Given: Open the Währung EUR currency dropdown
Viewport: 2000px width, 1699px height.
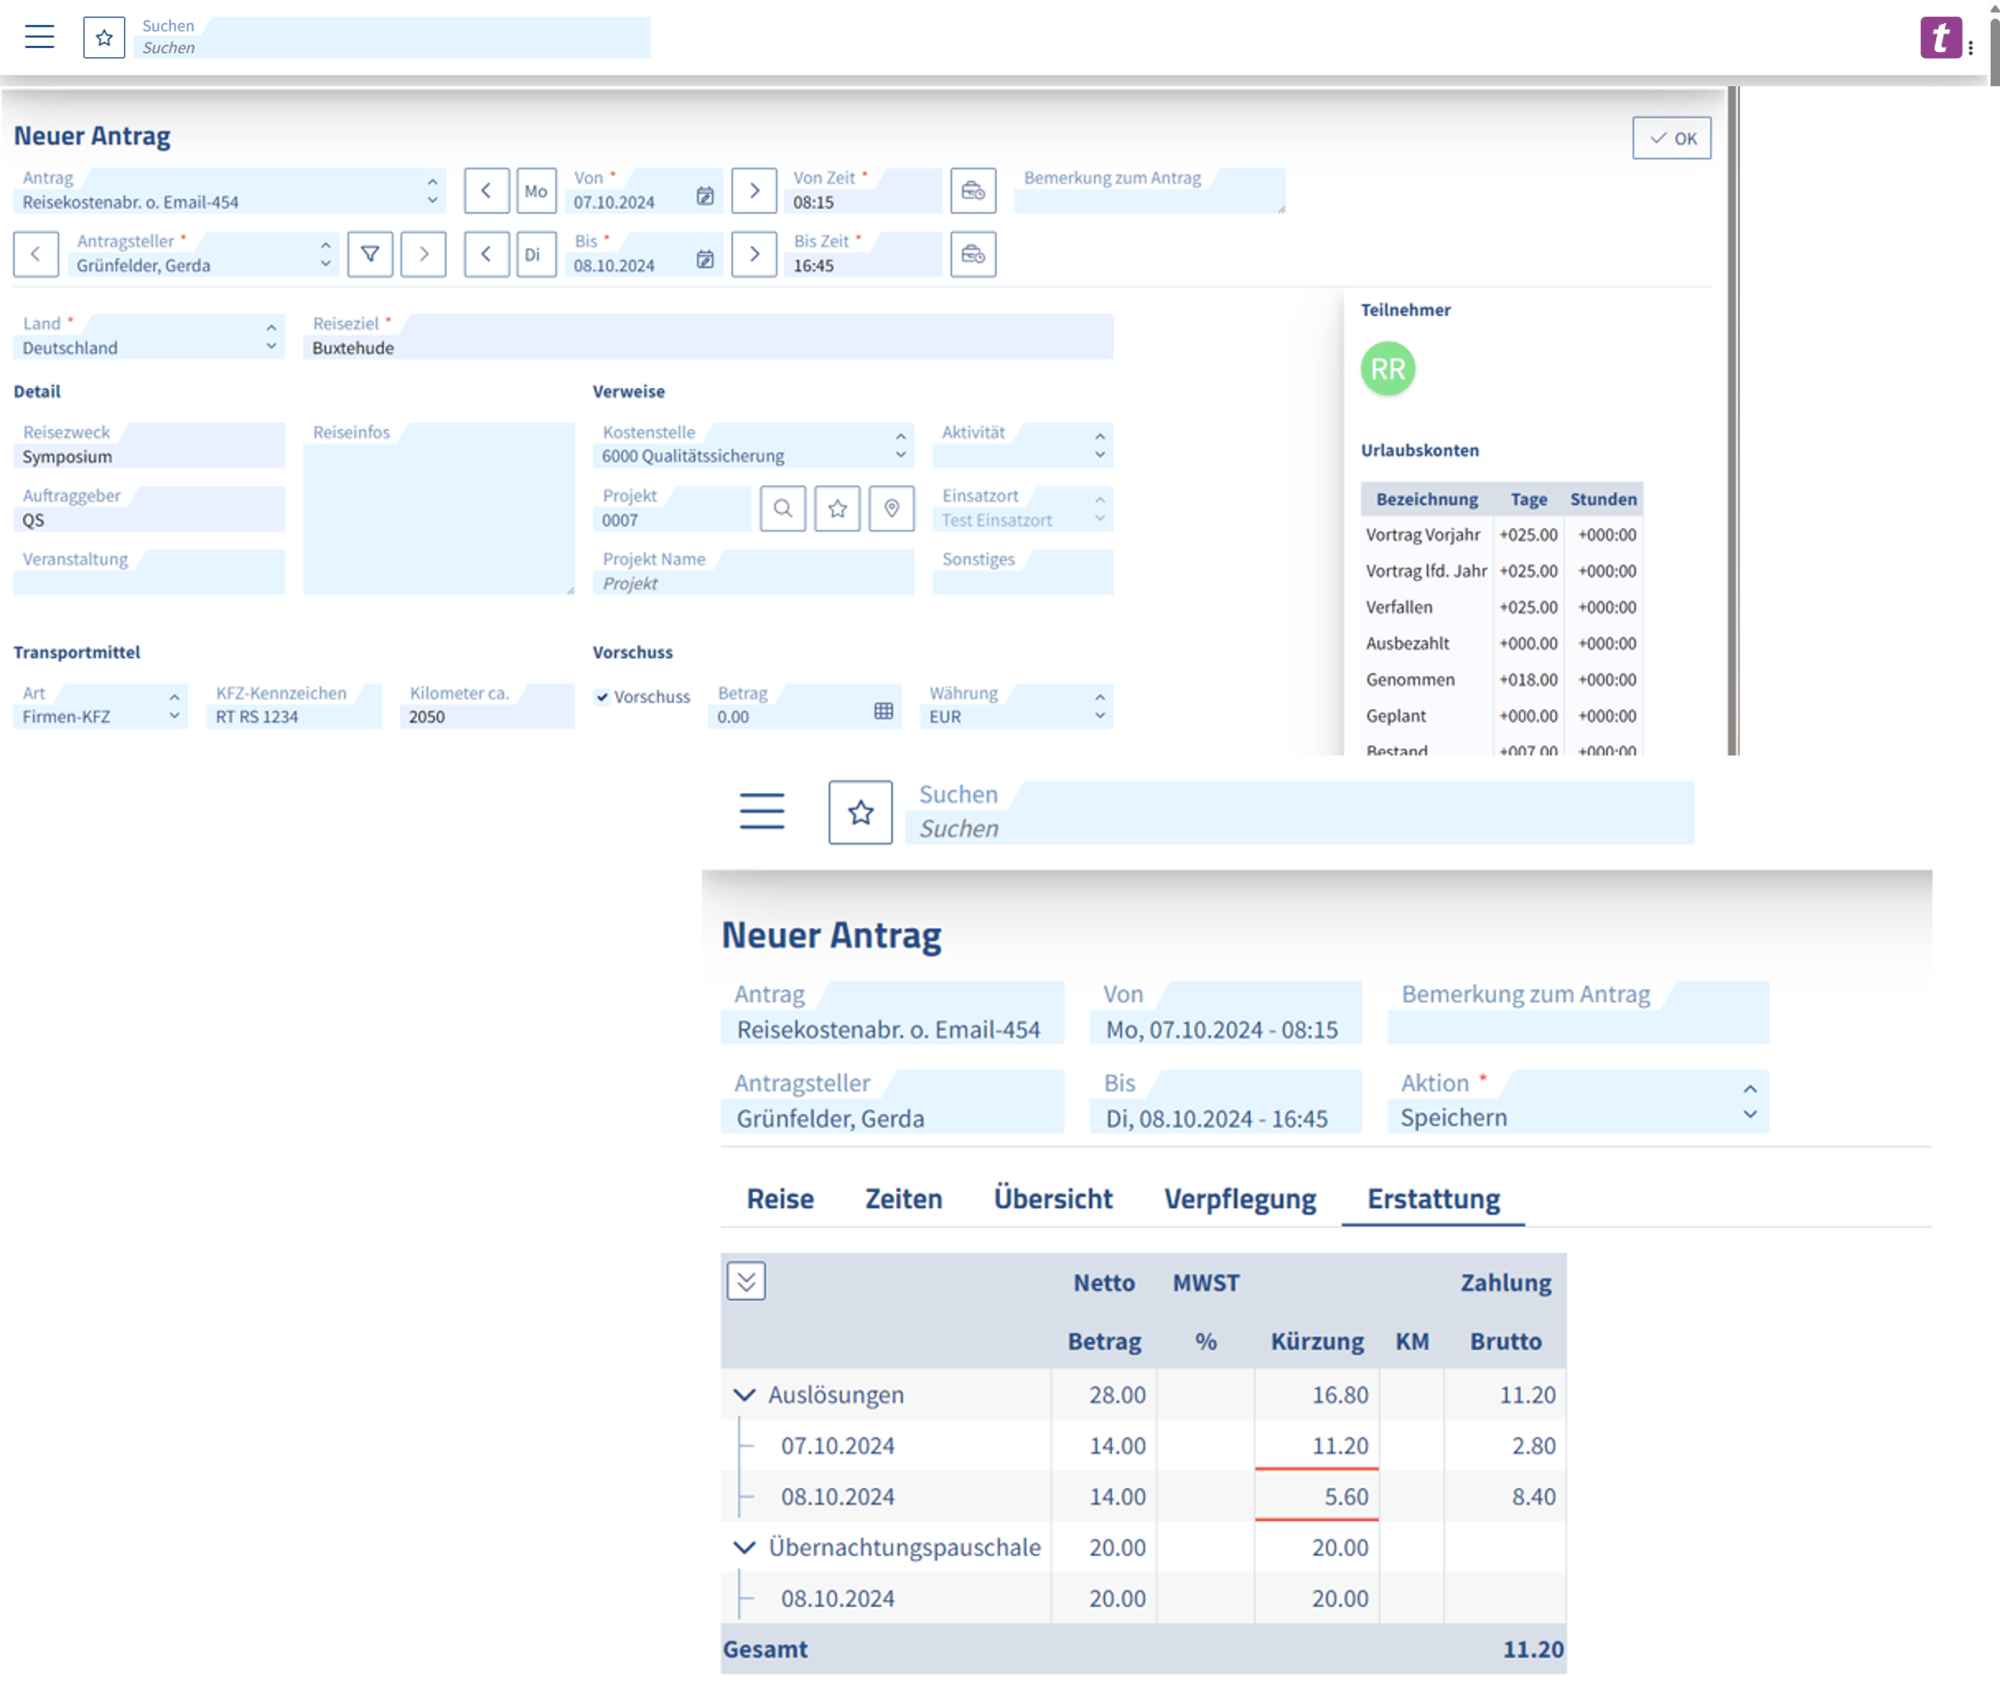Looking at the screenshot, I should [1098, 707].
